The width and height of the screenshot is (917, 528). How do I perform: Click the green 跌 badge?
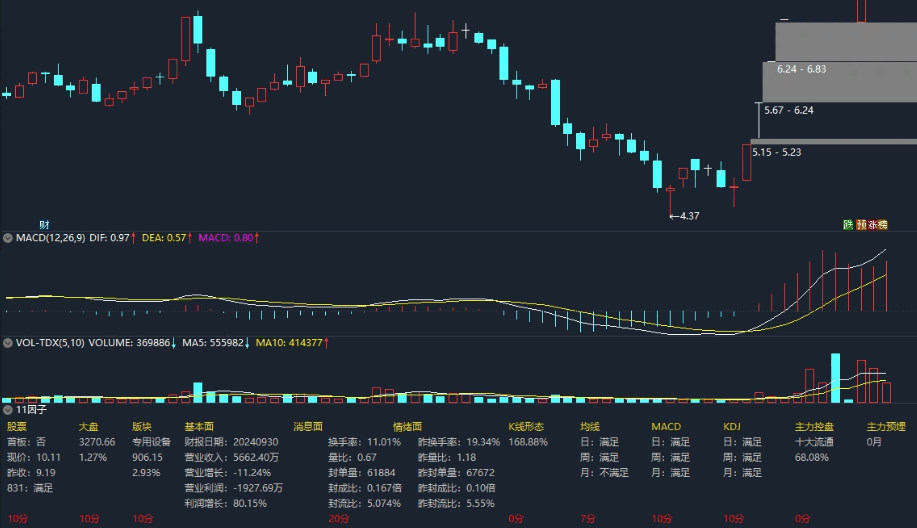pos(847,225)
